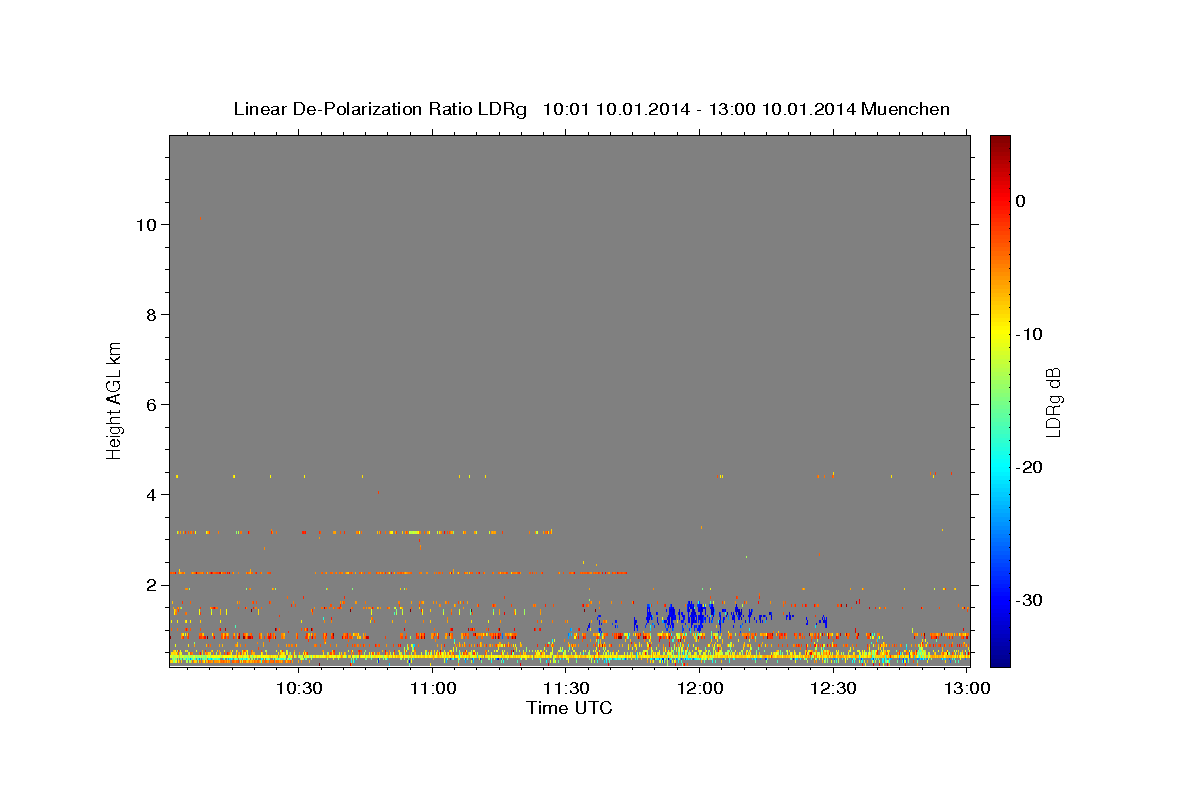
Task: Click the colorbar value label '-10'
Action: 1030,334
